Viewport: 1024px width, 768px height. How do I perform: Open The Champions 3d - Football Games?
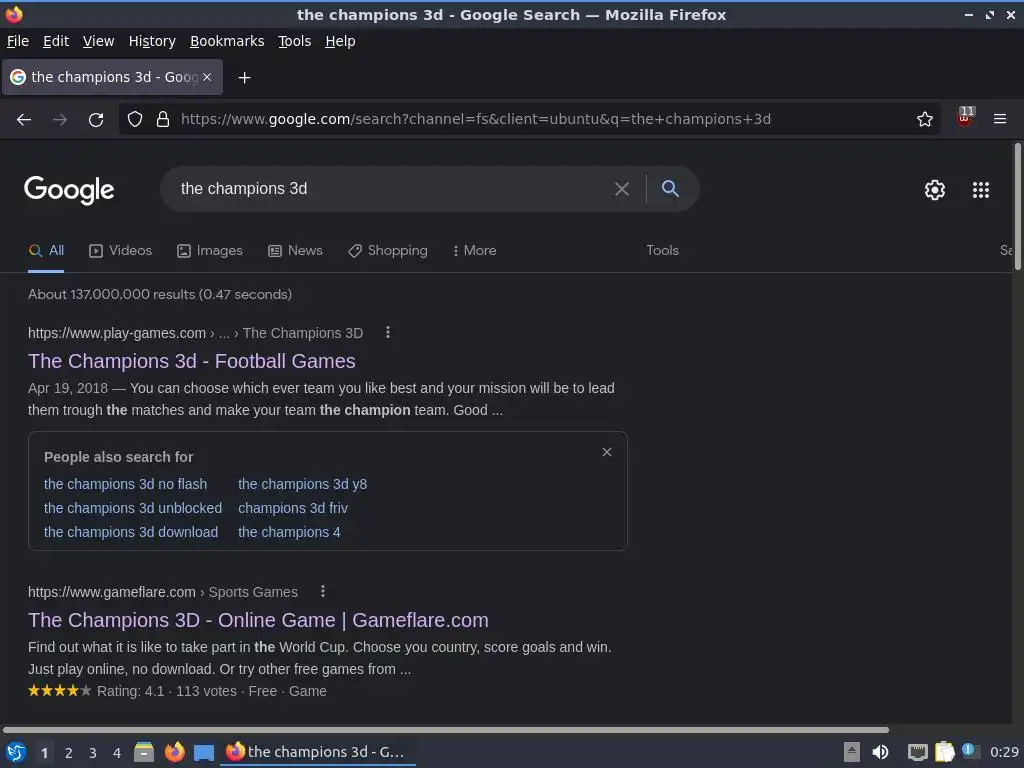coord(192,361)
